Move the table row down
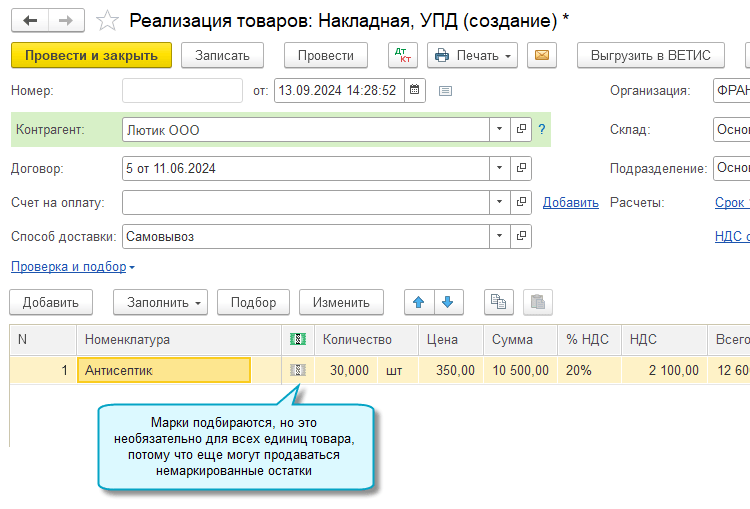The image size is (750, 509). [449, 302]
